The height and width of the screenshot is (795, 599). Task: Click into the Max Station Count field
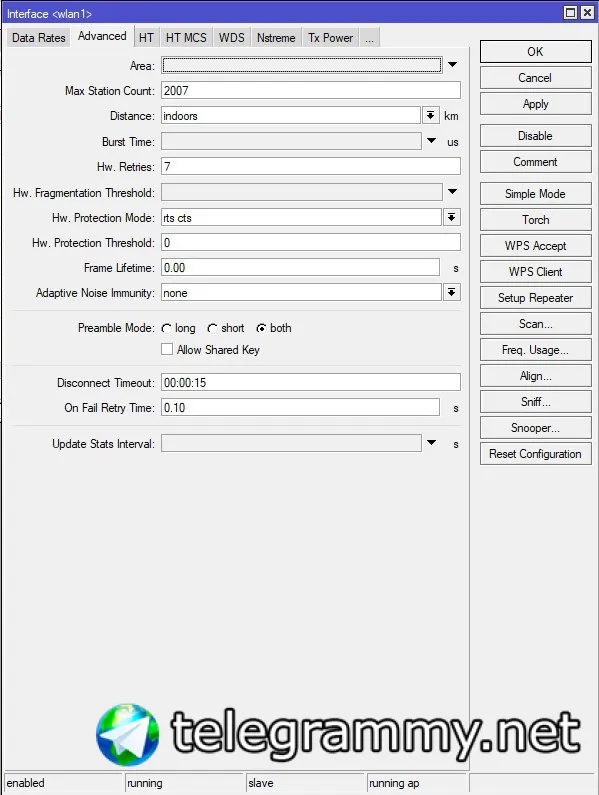point(310,91)
